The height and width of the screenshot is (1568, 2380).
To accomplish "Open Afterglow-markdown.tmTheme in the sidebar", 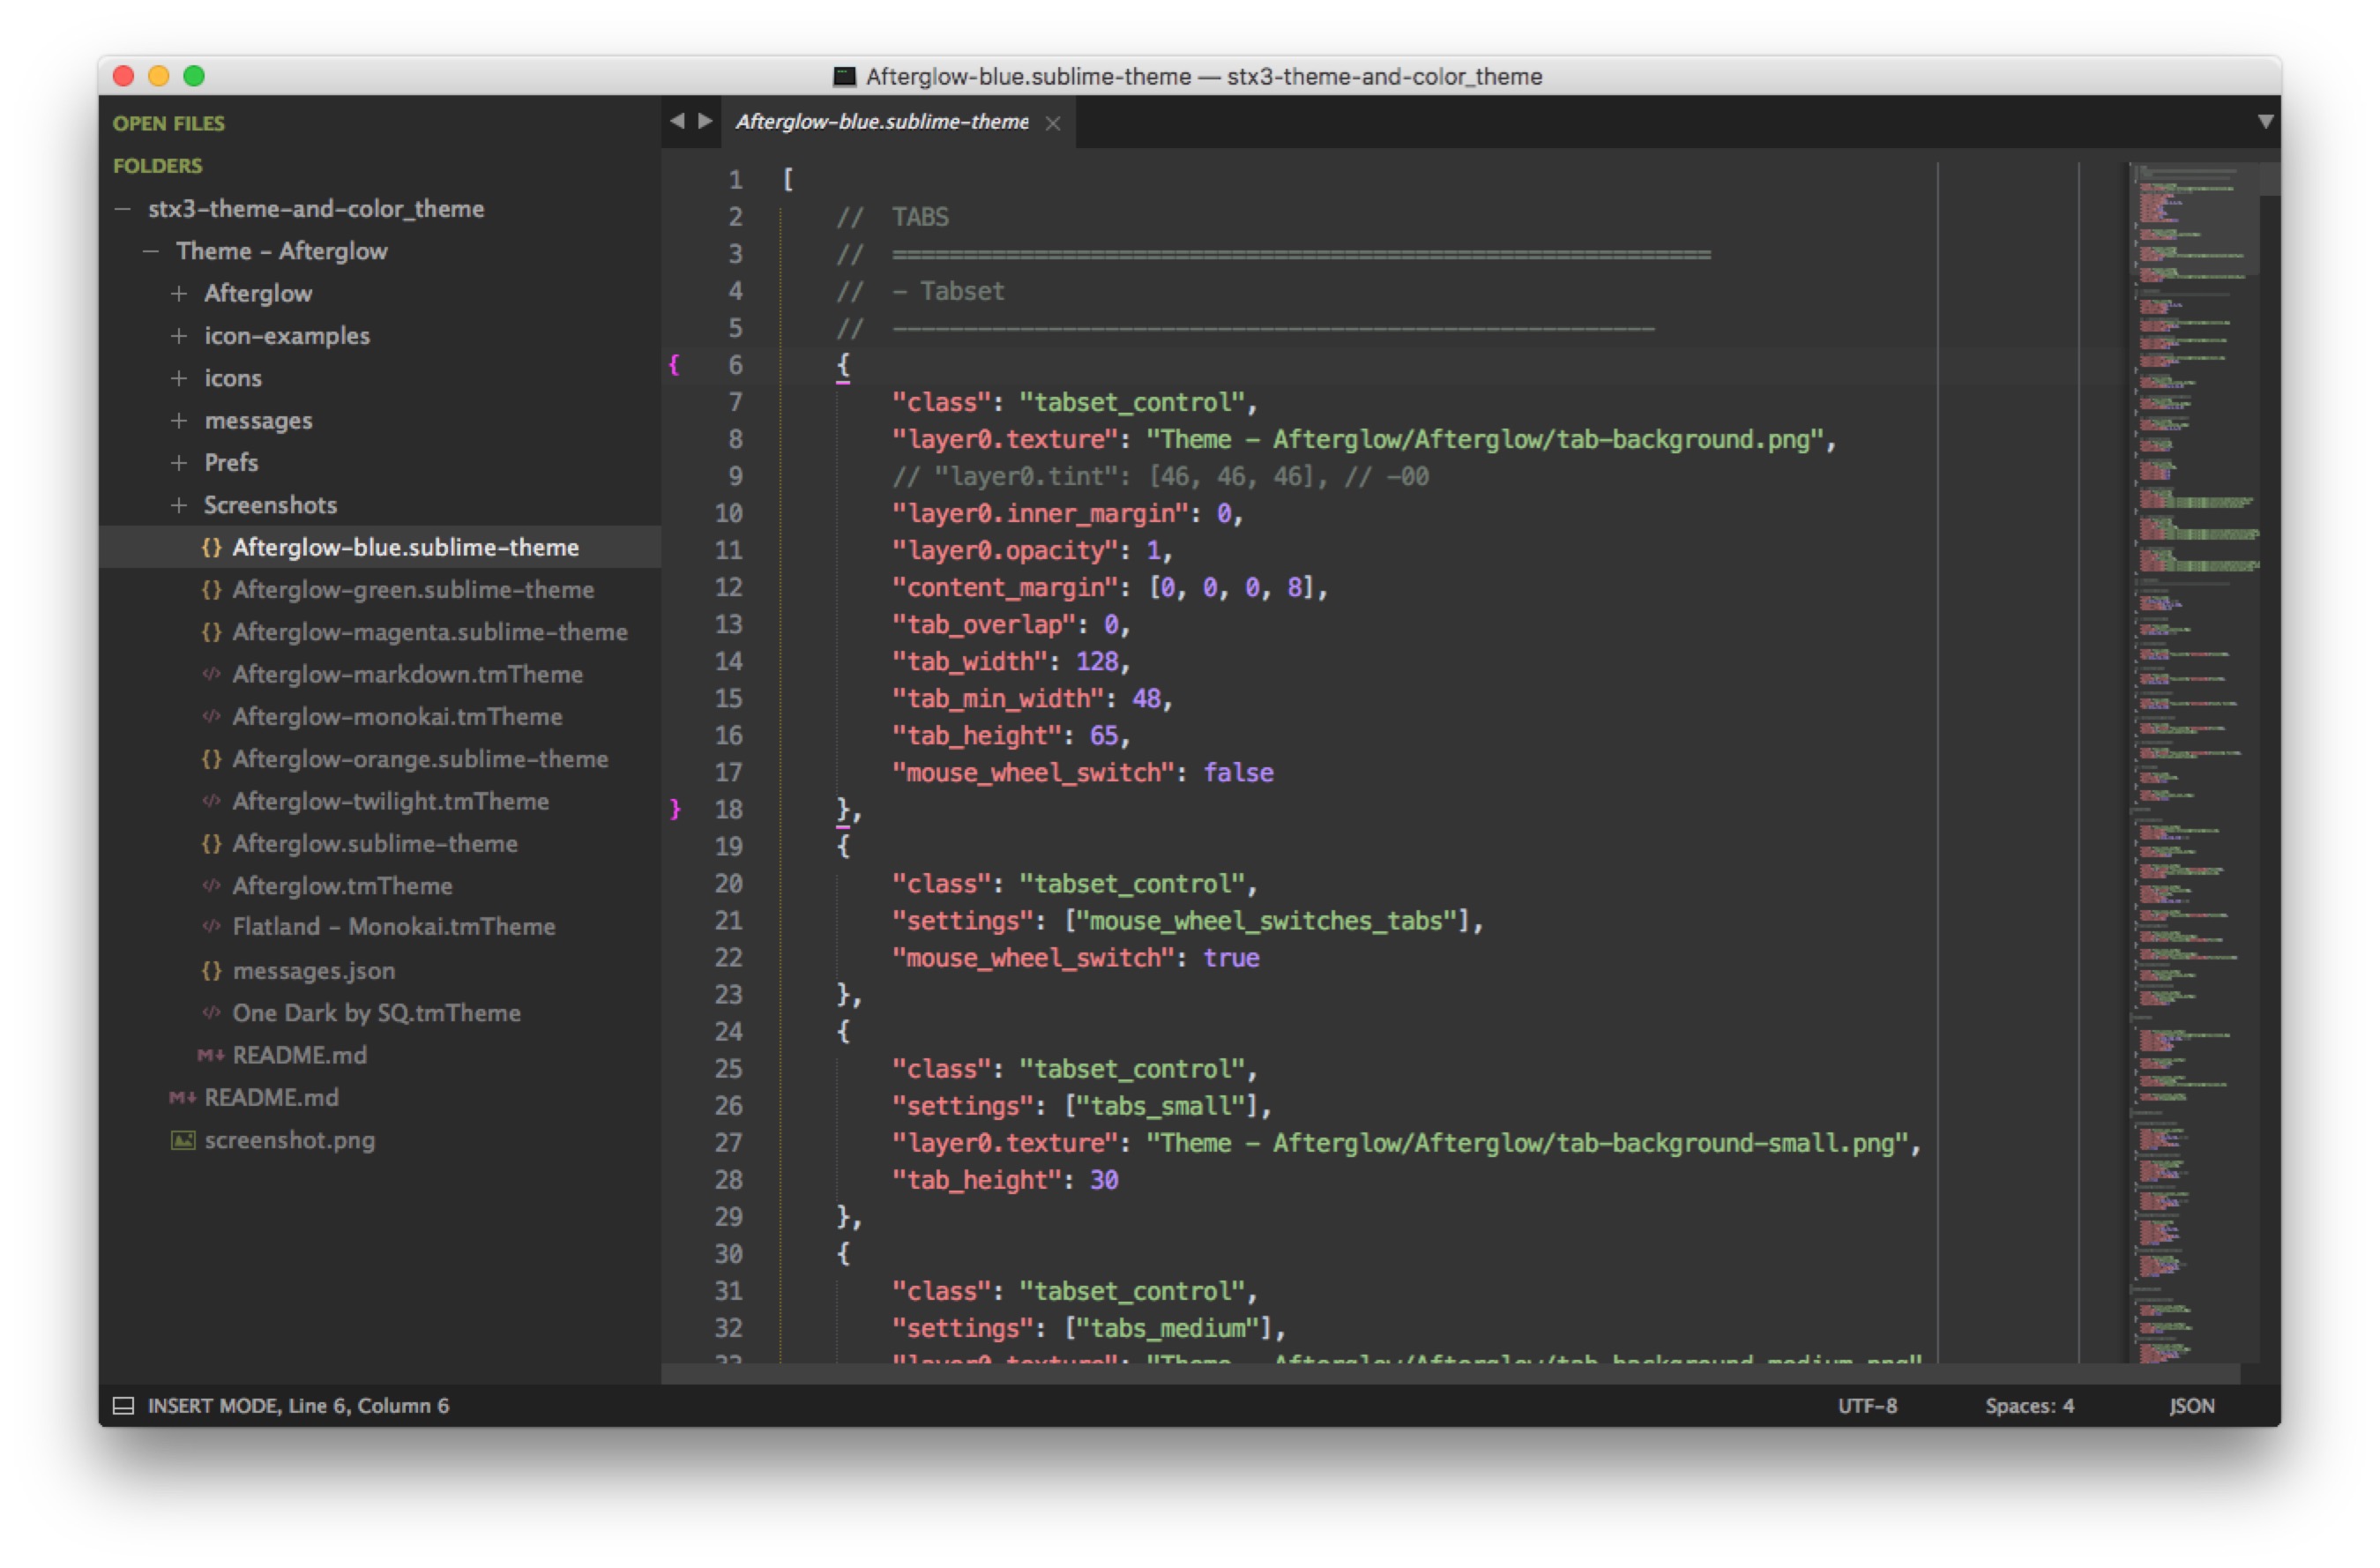I will [407, 674].
